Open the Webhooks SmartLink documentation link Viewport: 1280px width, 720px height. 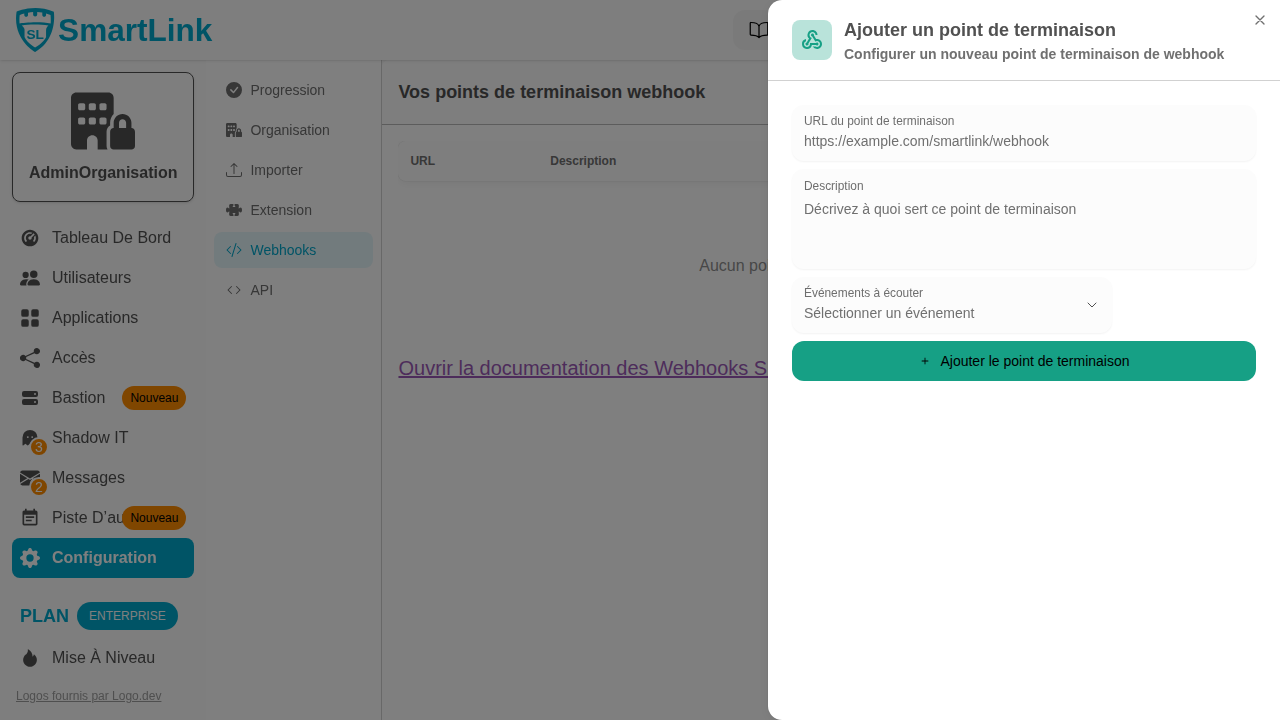click(x=580, y=368)
